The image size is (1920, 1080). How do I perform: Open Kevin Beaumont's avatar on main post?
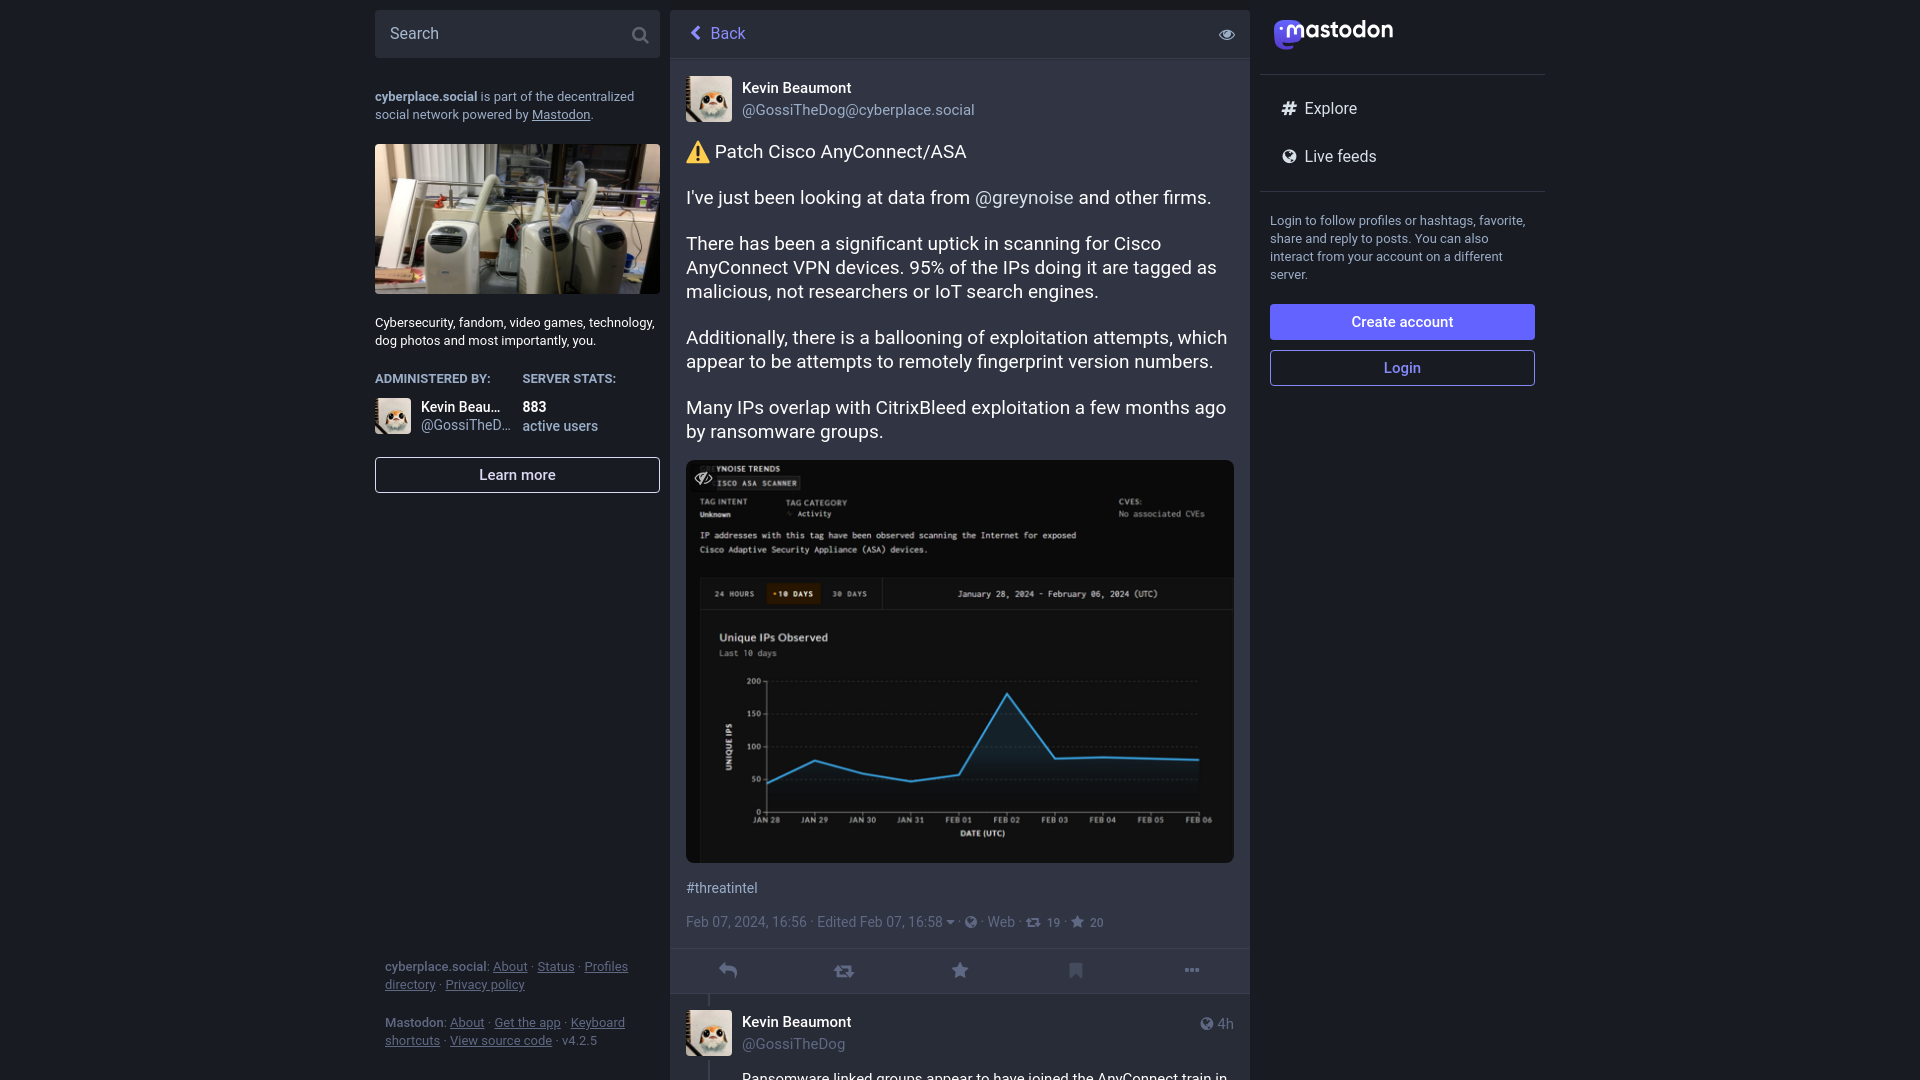coord(709,99)
